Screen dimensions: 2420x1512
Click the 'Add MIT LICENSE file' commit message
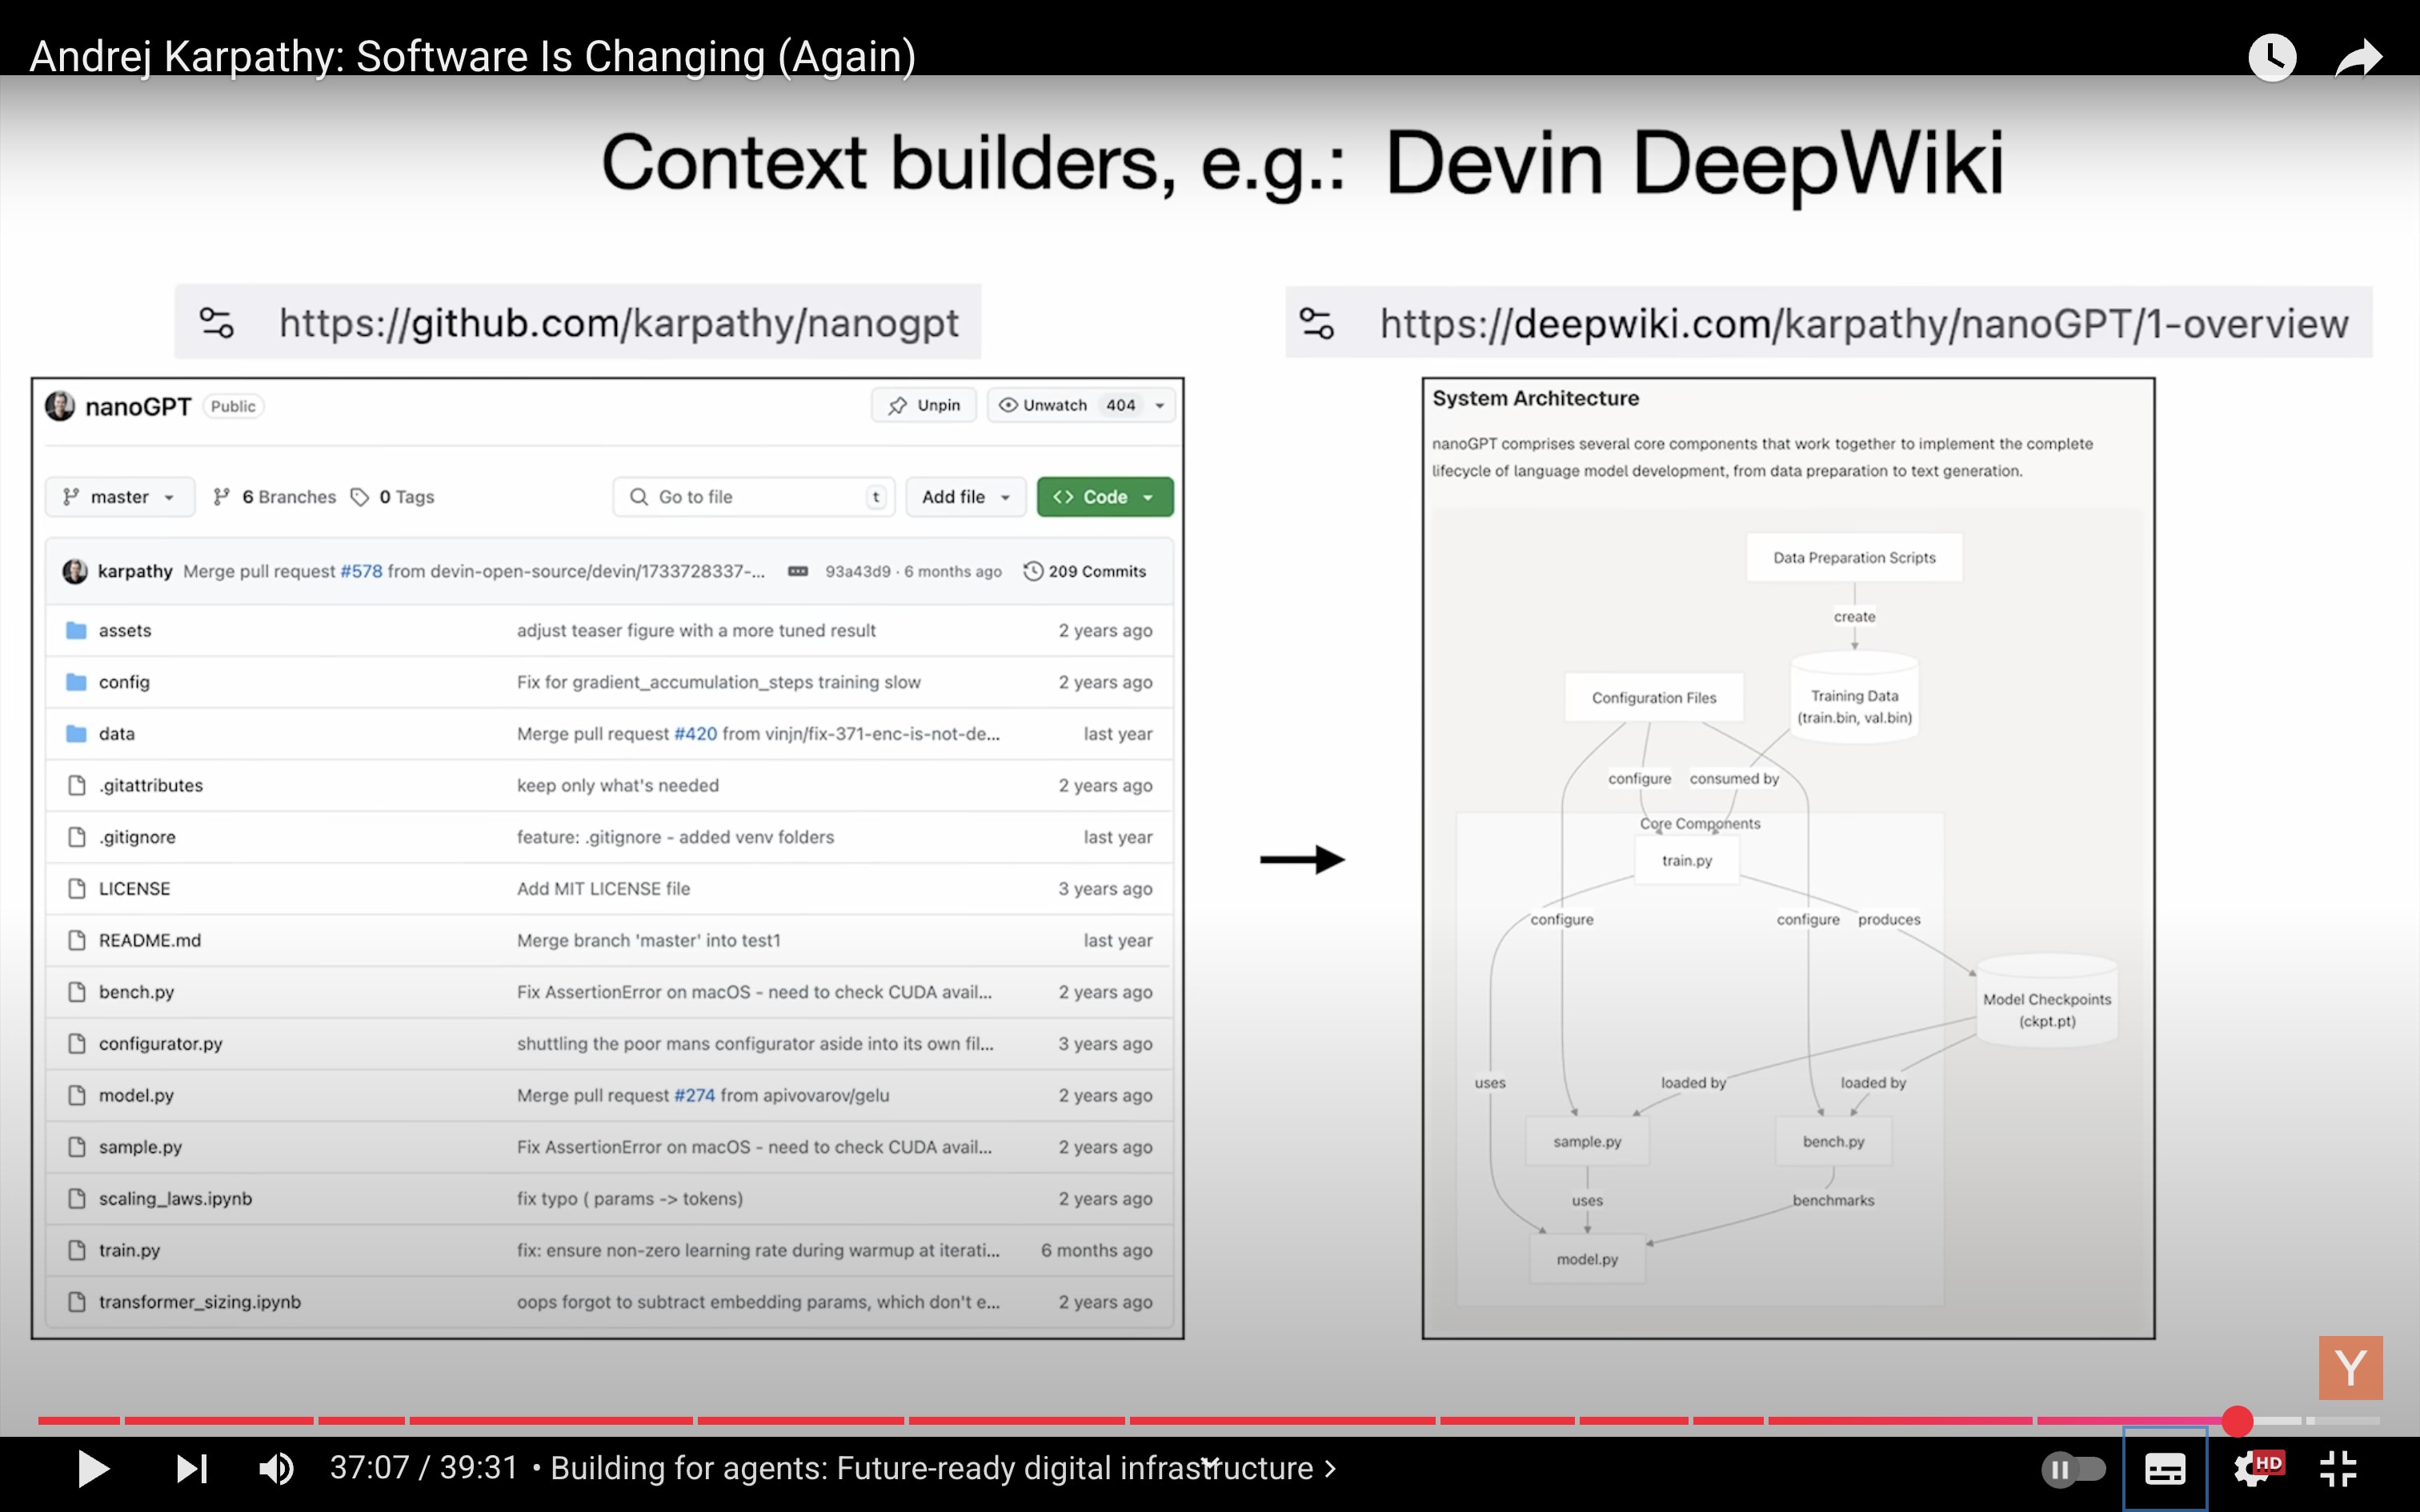coord(603,888)
